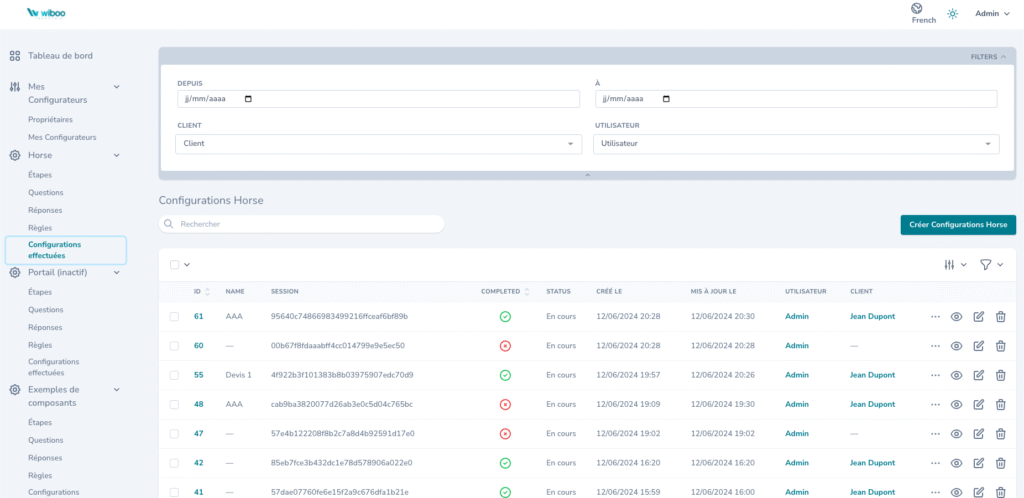
Task: Open the Admin user menu
Action: point(991,14)
